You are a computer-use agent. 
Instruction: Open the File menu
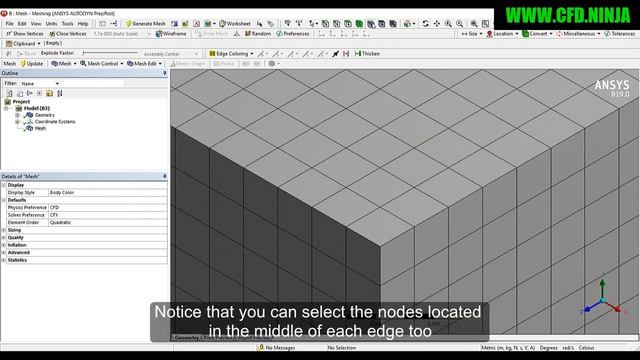pos(9,24)
